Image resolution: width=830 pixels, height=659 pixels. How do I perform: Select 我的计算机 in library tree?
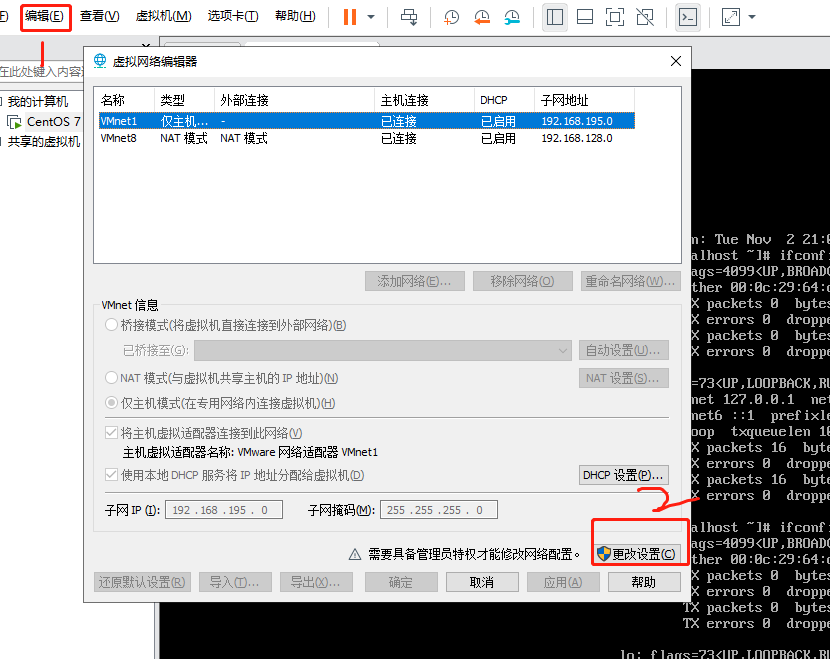click(x=37, y=101)
